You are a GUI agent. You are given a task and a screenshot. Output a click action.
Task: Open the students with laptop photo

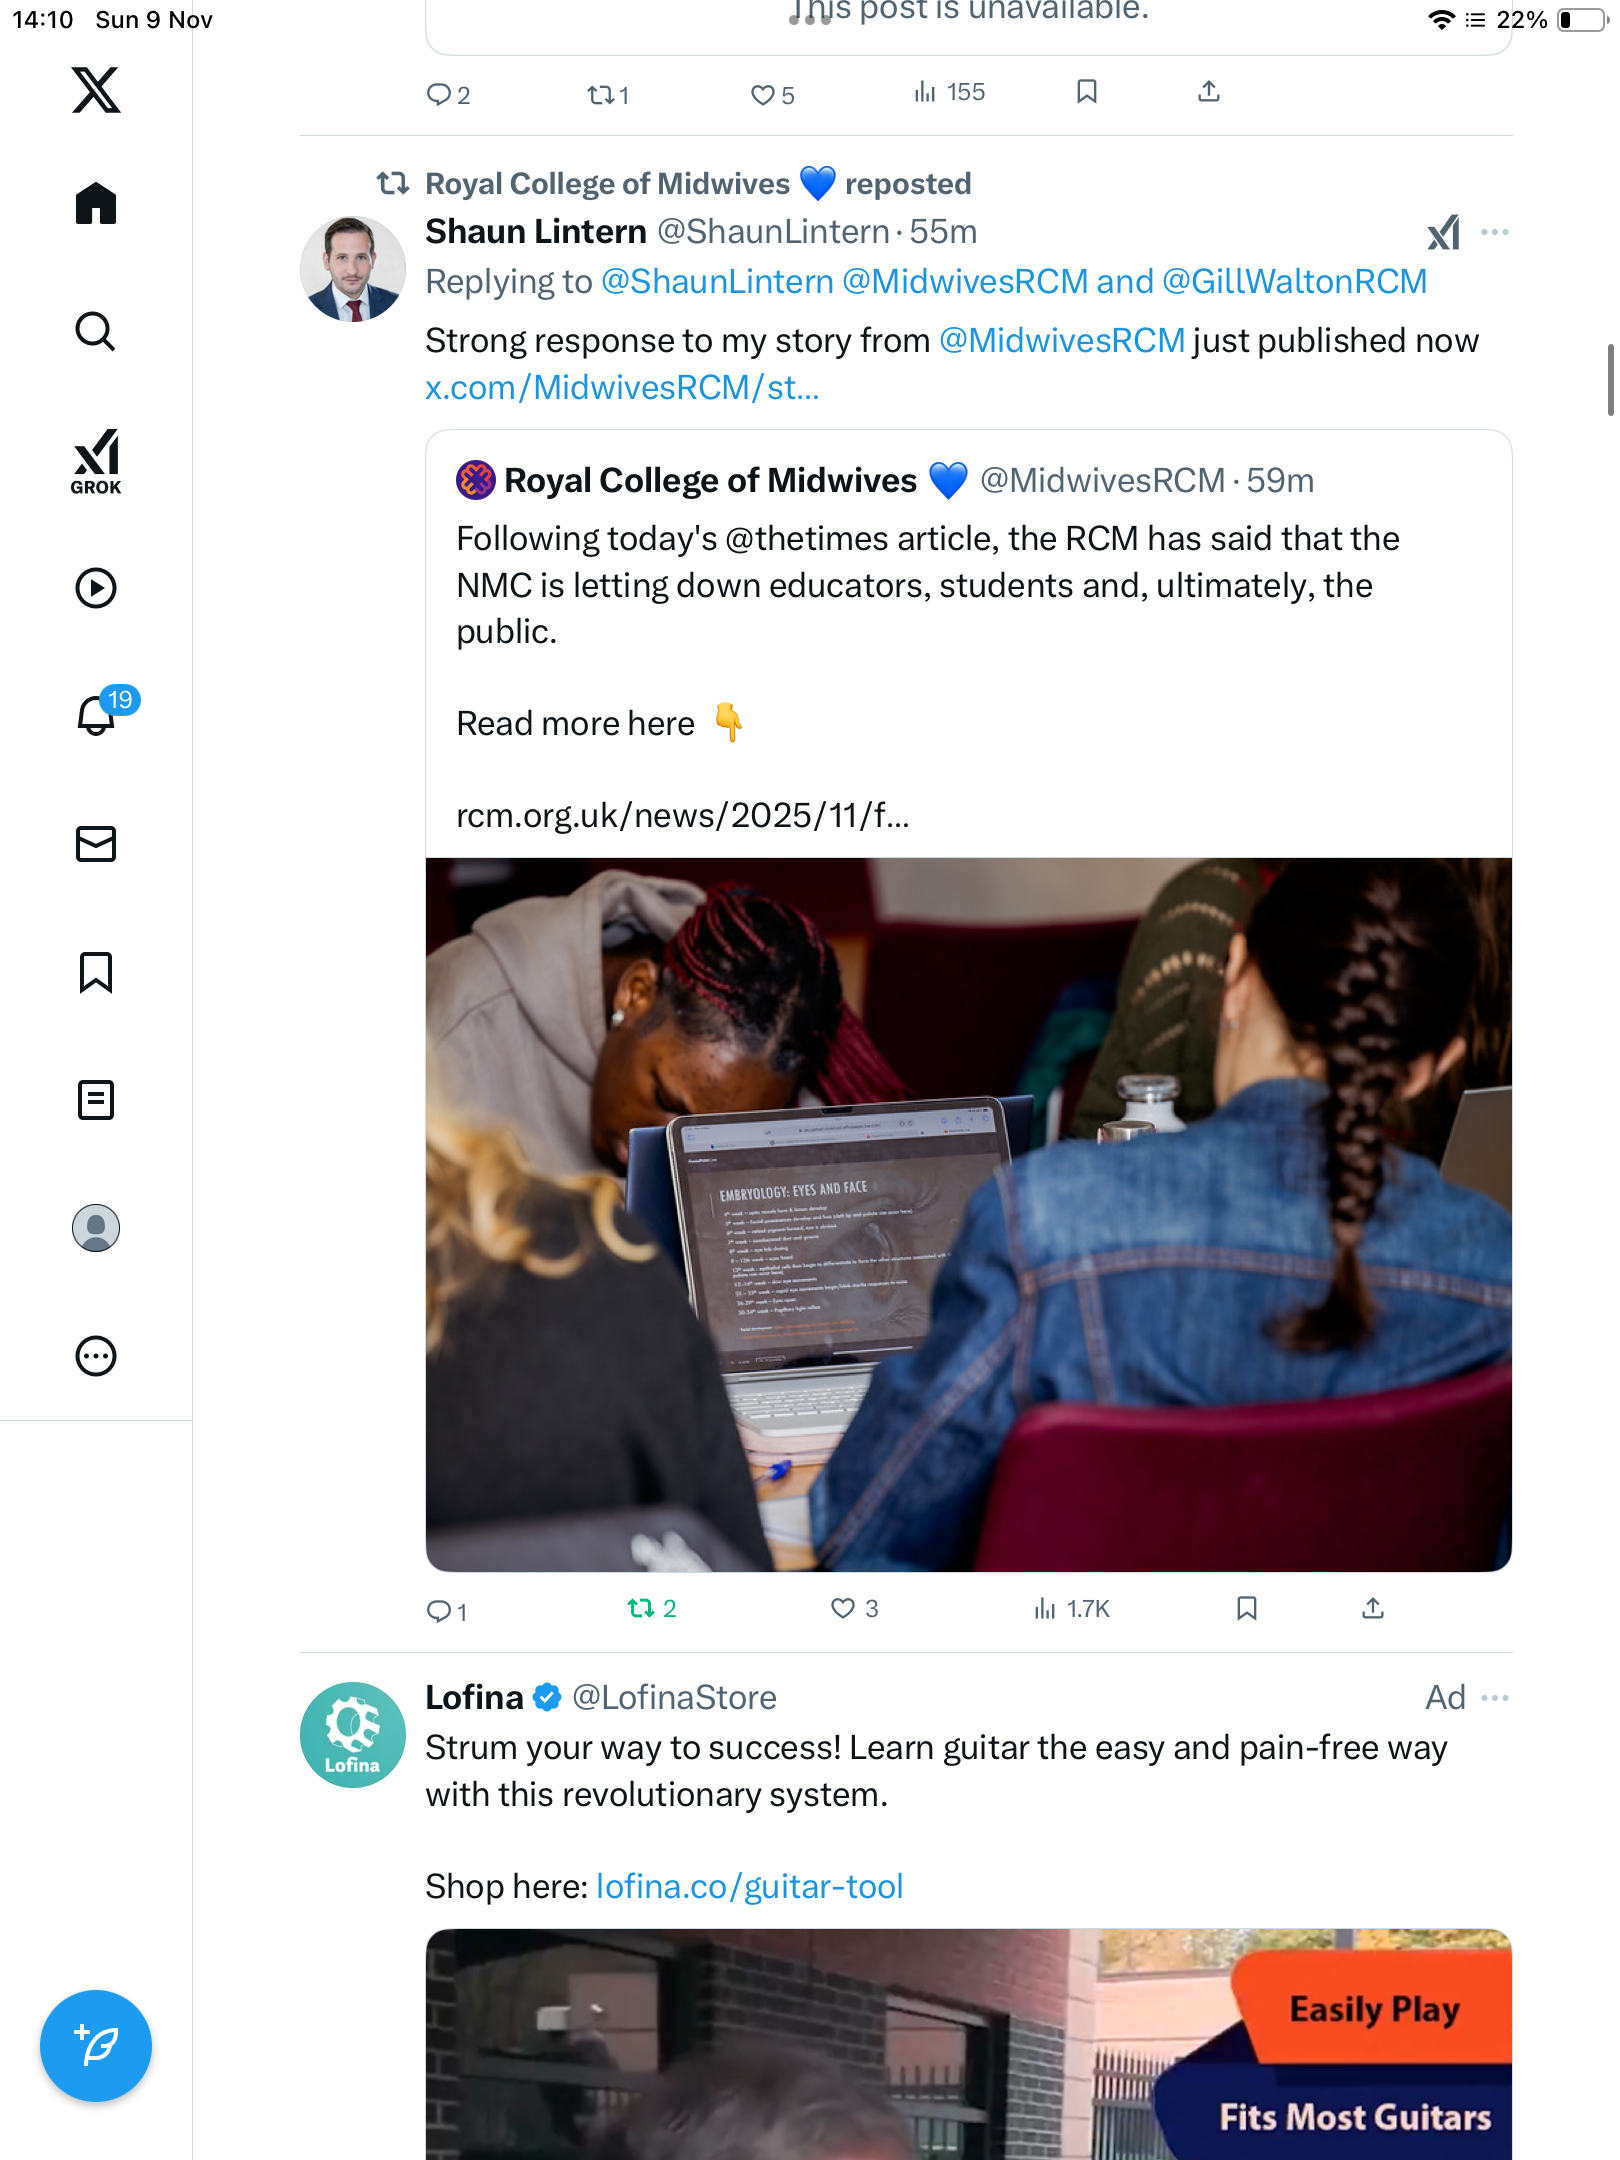click(x=968, y=1214)
